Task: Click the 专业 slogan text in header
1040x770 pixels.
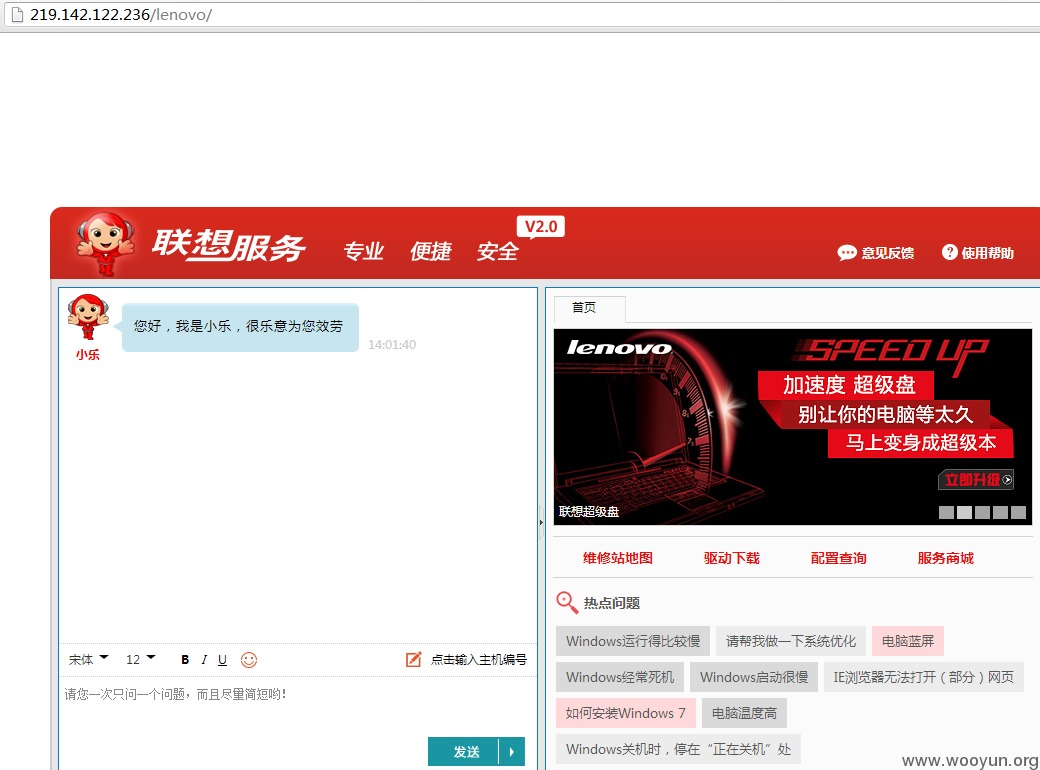Action: (363, 251)
